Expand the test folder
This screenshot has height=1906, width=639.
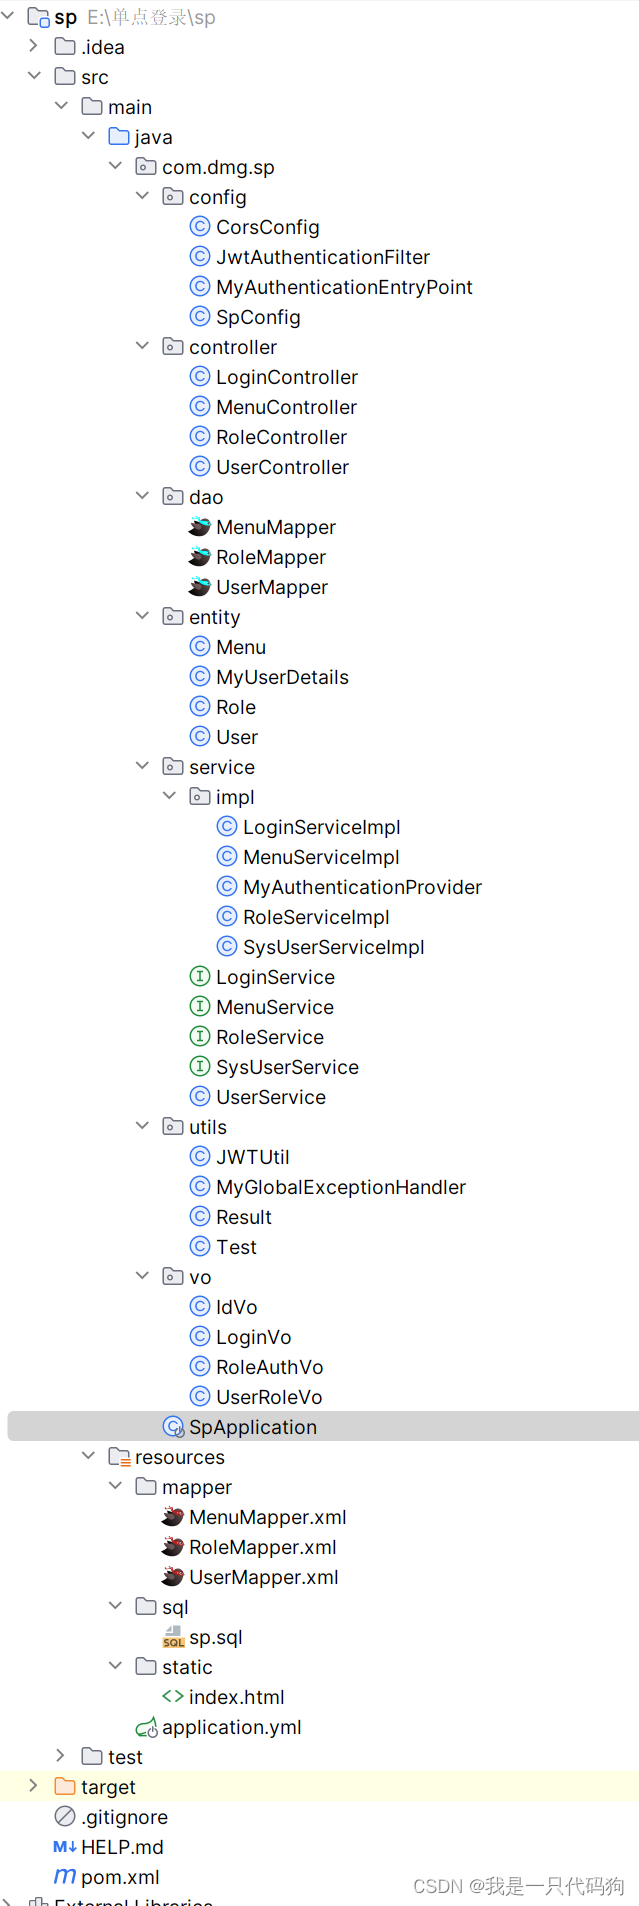click(60, 1757)
